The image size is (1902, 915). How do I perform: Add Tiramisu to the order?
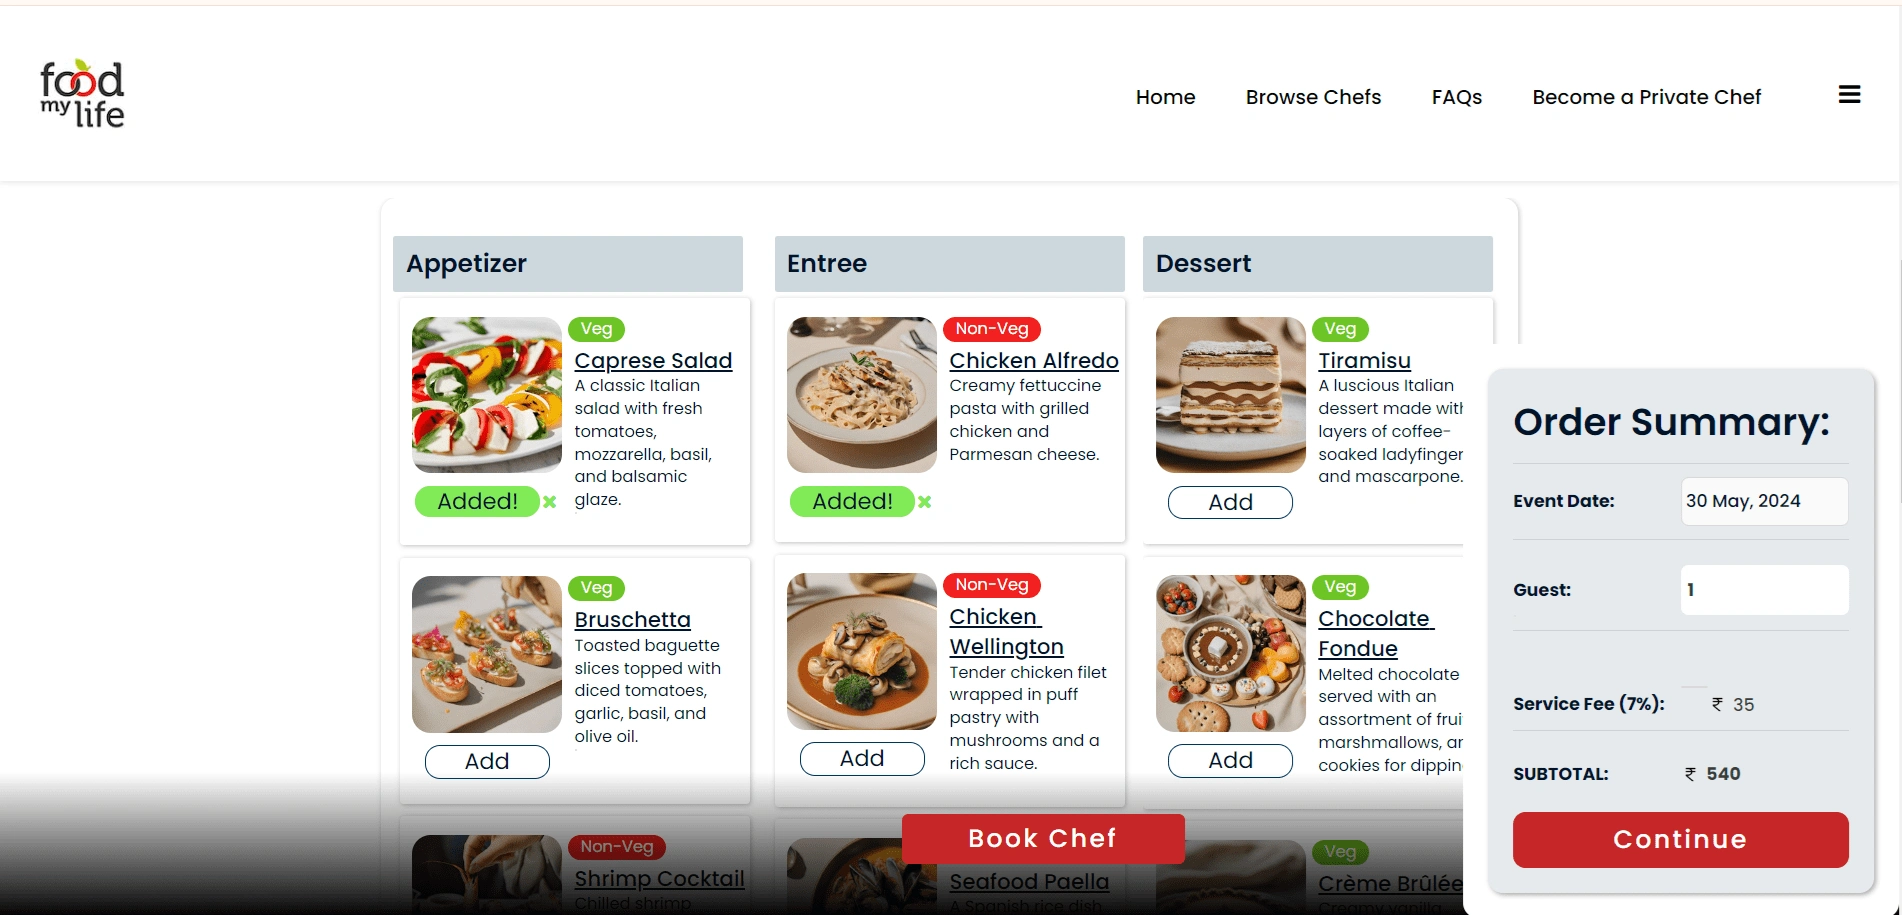1230,502
